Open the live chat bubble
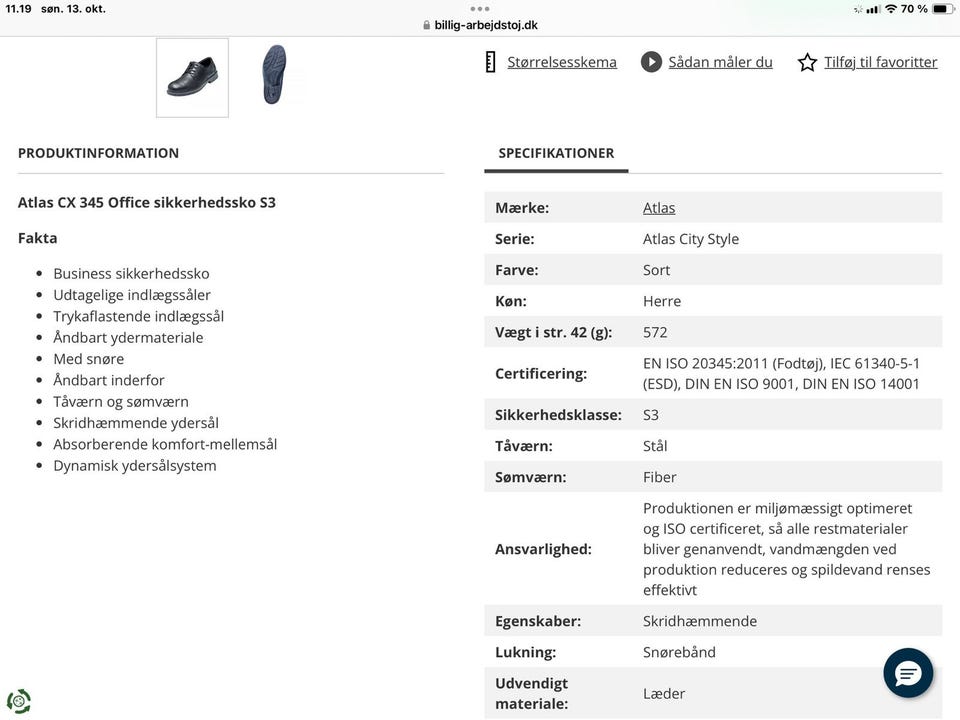Image resolution: width=960 pixels, height=720 pixels. pos(908,673)
